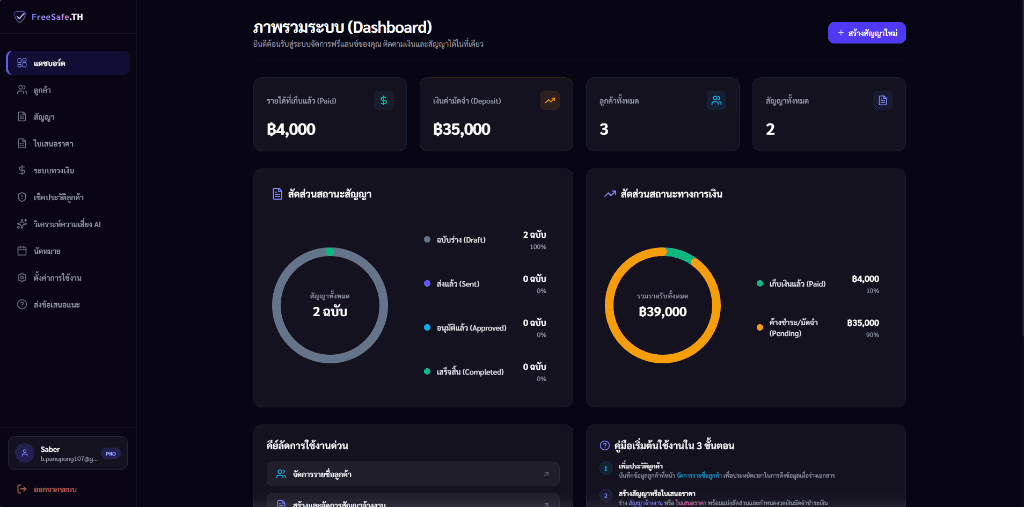Click the FreeSafe.TH shield logo icon
The image size is (1024, 507).
tap(20, 17)
